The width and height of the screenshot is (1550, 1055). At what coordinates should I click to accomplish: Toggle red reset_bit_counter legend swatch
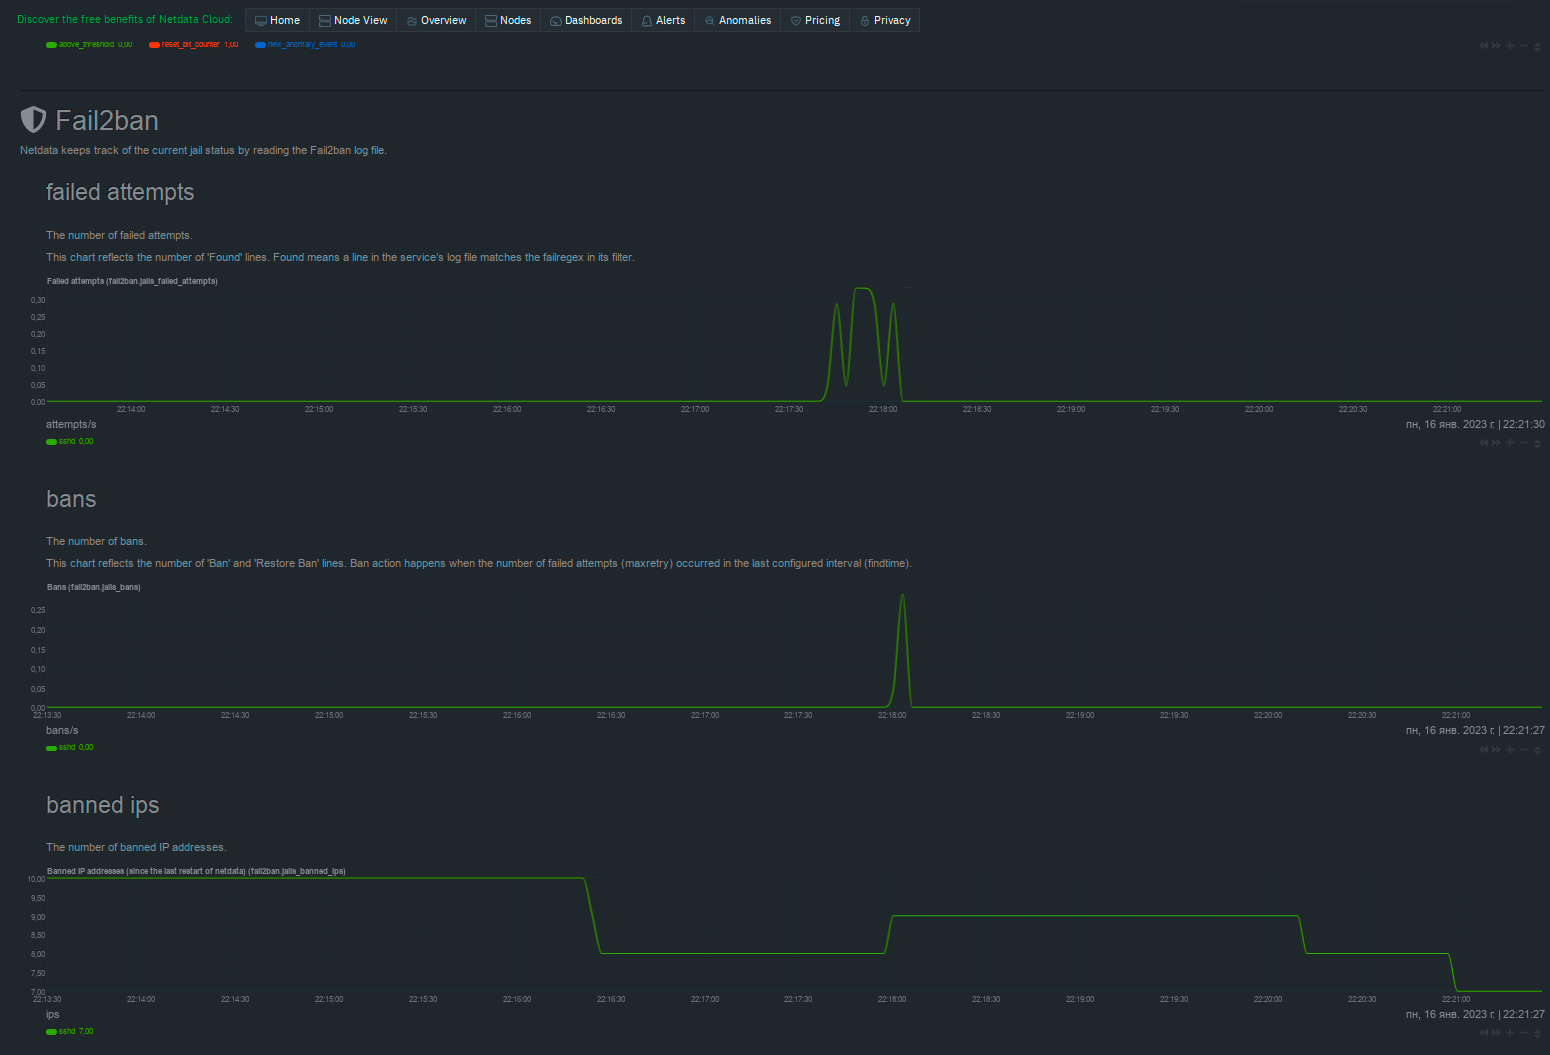tap(155, 45)
